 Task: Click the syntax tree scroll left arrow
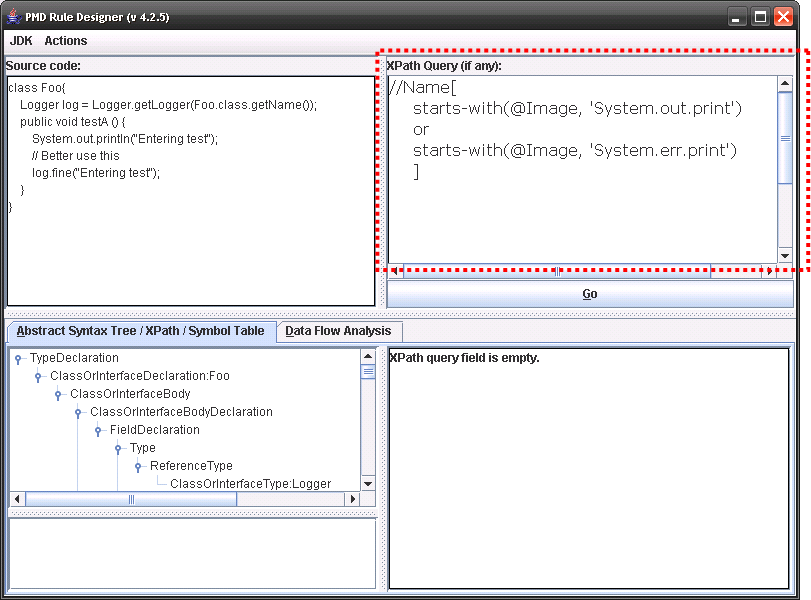[17, 498]
